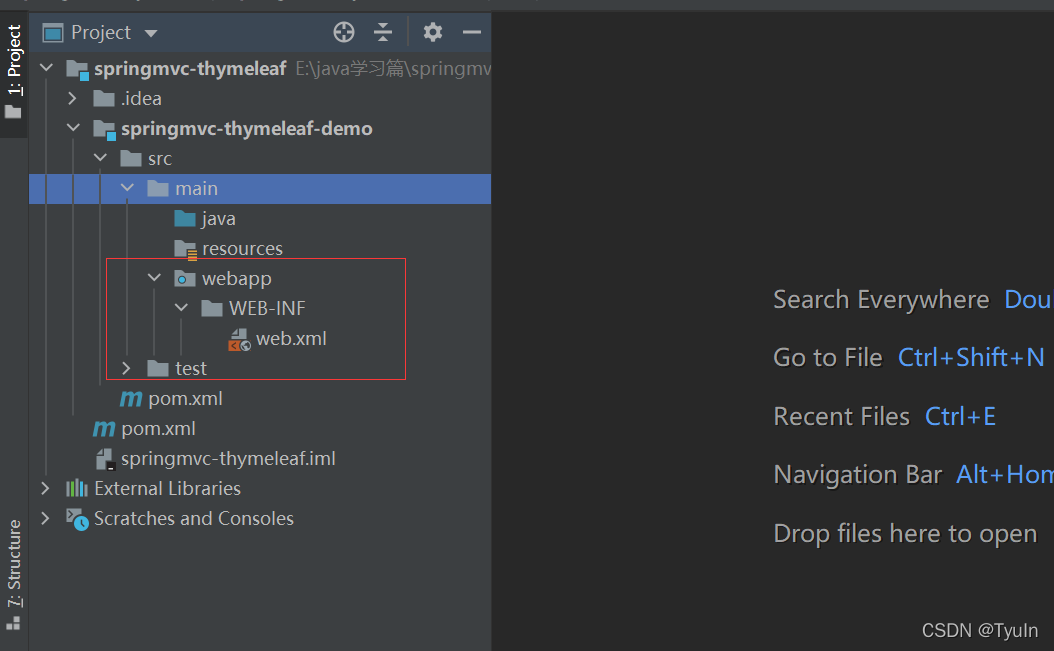Open the Project panel settings gear

pos(433,32)
